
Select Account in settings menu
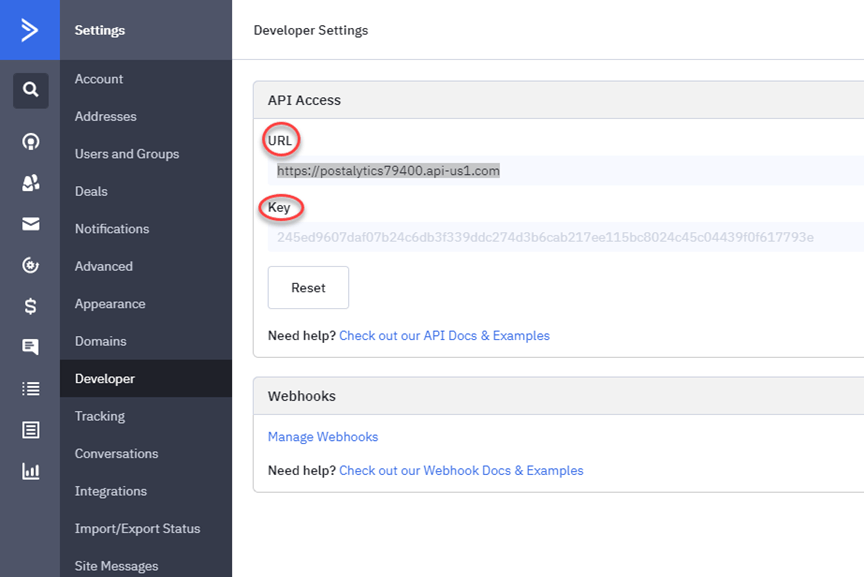pyautogui.click(x=99, y=79)
